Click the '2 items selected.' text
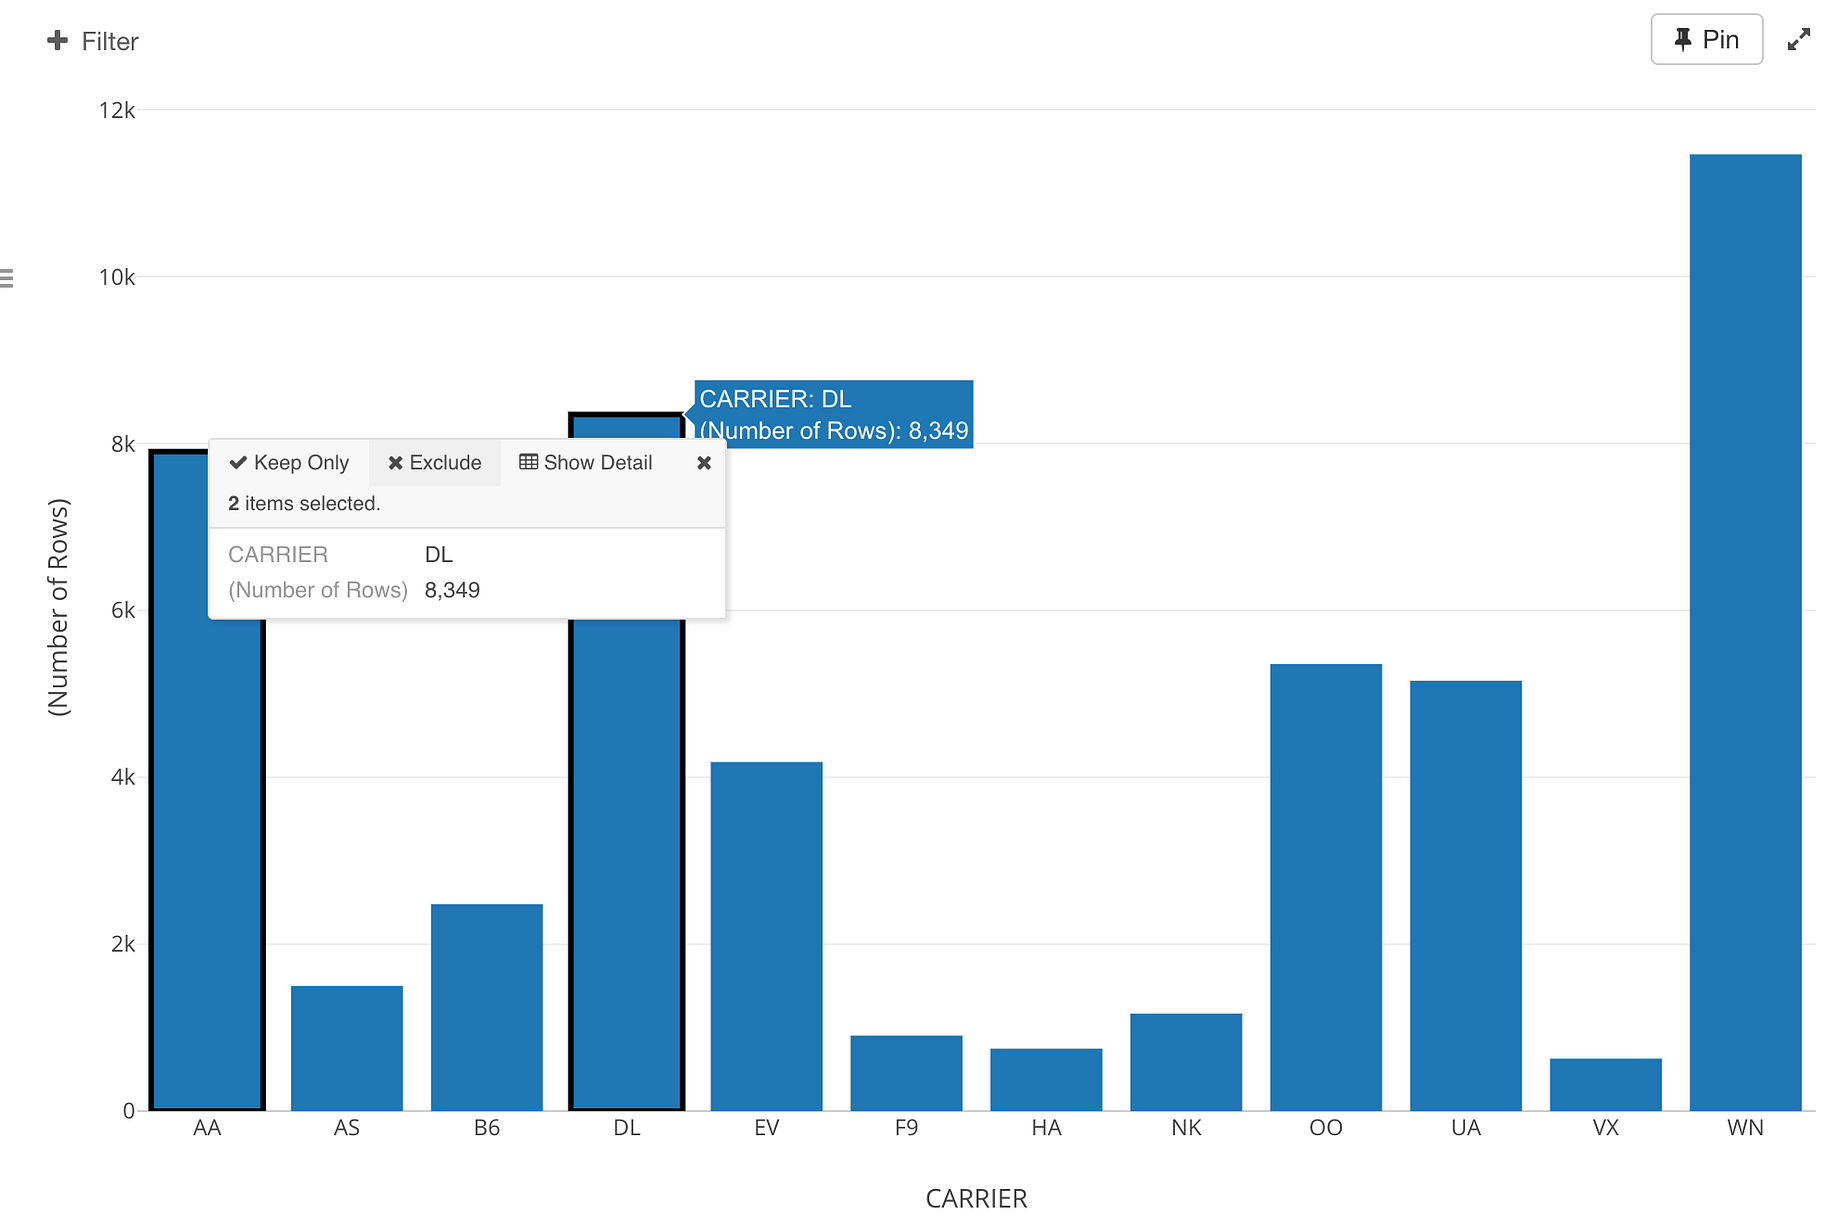 [x=304, y=504]
